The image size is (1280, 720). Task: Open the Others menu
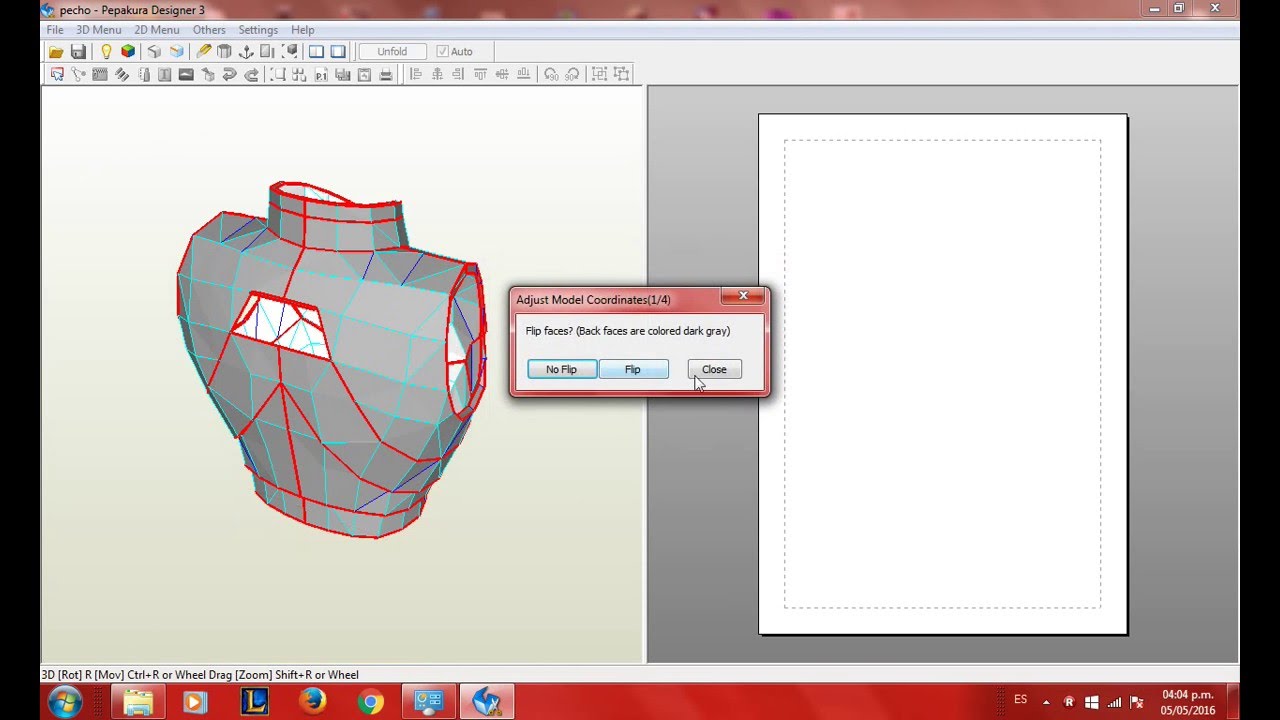[x=209, y=30]
